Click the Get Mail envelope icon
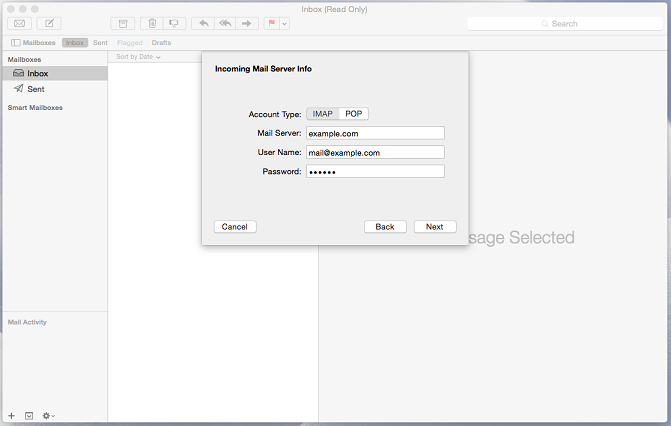The height and width of the screenshot is (426, 671). 19,23
